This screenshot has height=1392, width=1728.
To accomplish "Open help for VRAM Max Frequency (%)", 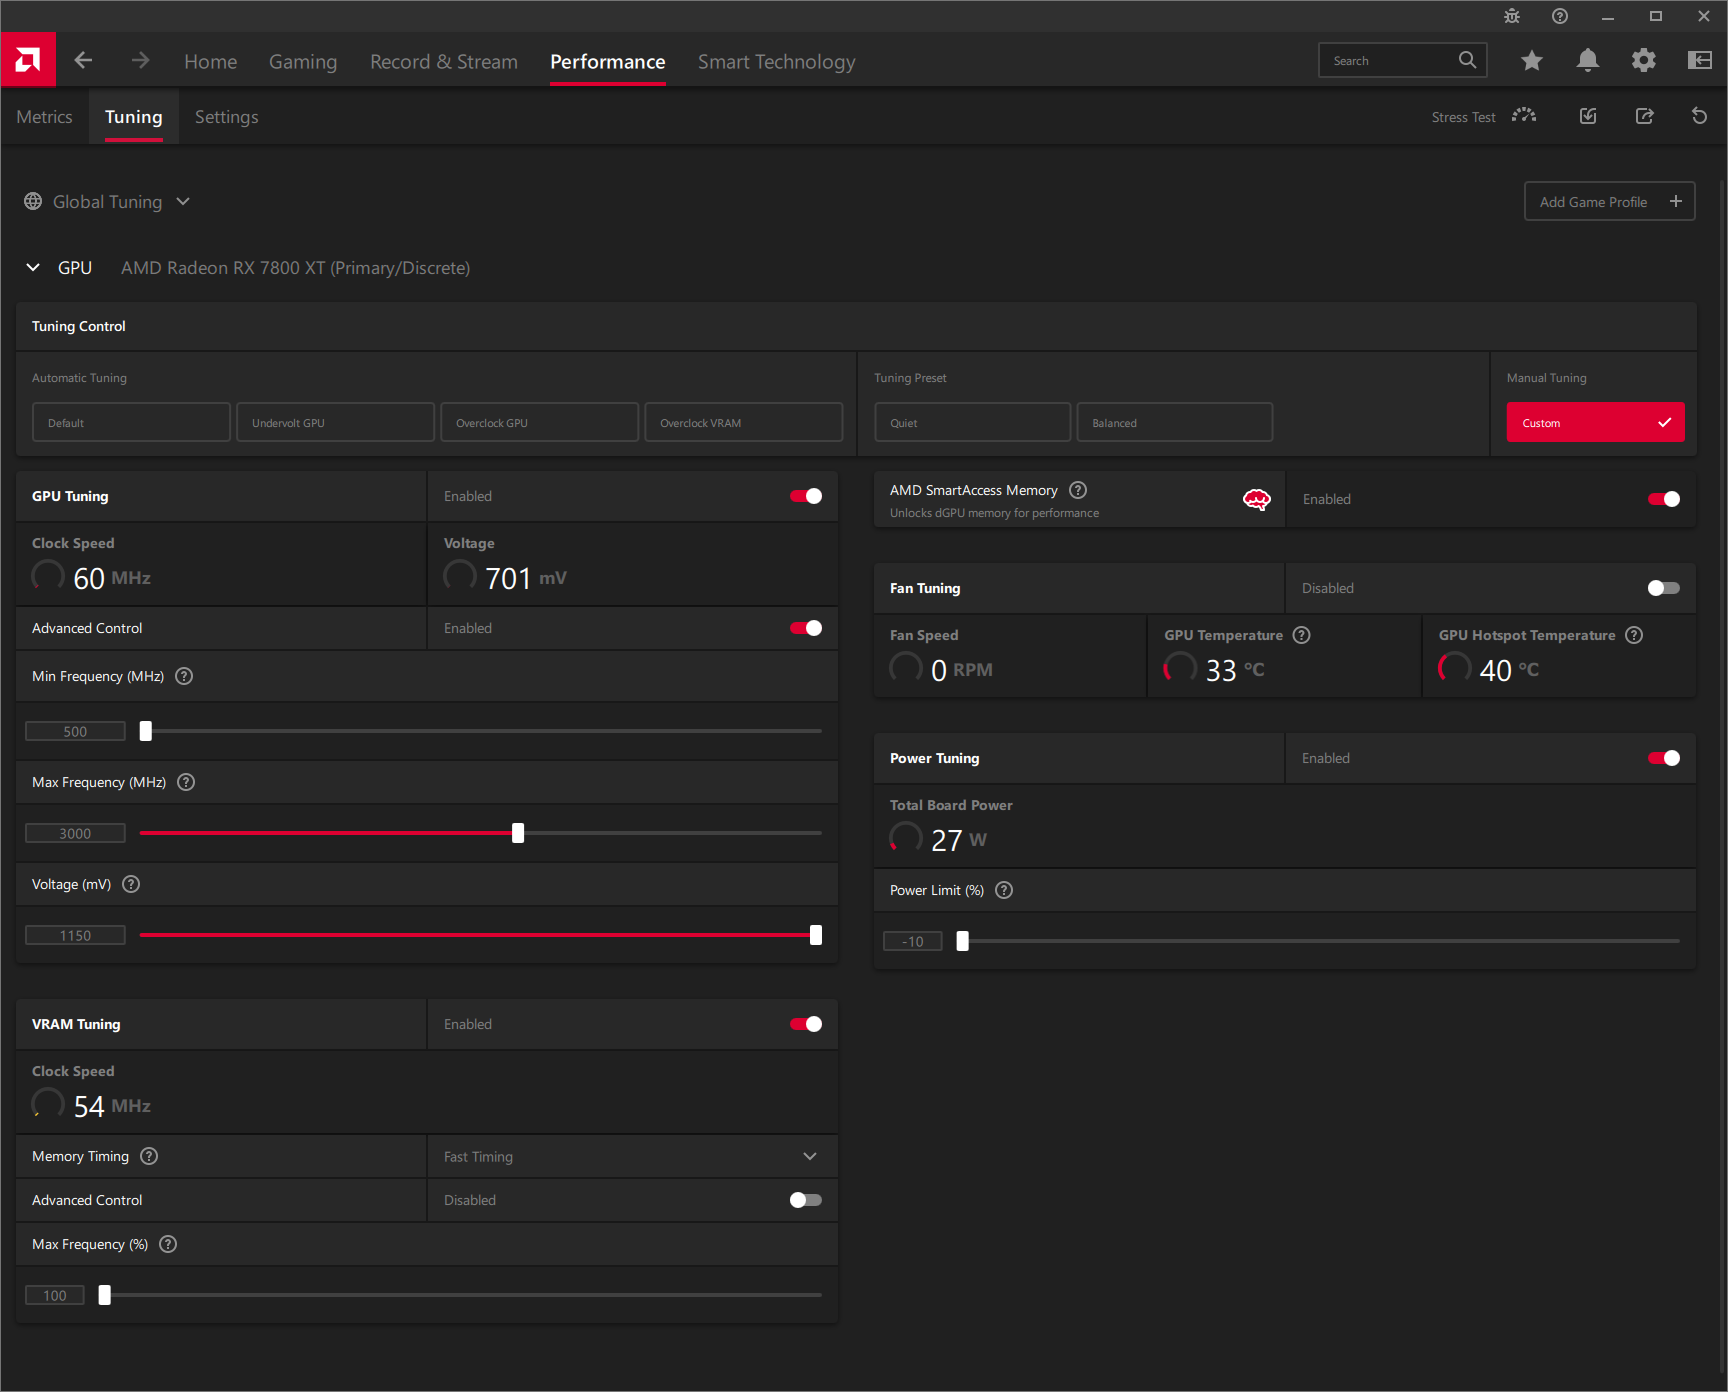I will point(168,1244).
